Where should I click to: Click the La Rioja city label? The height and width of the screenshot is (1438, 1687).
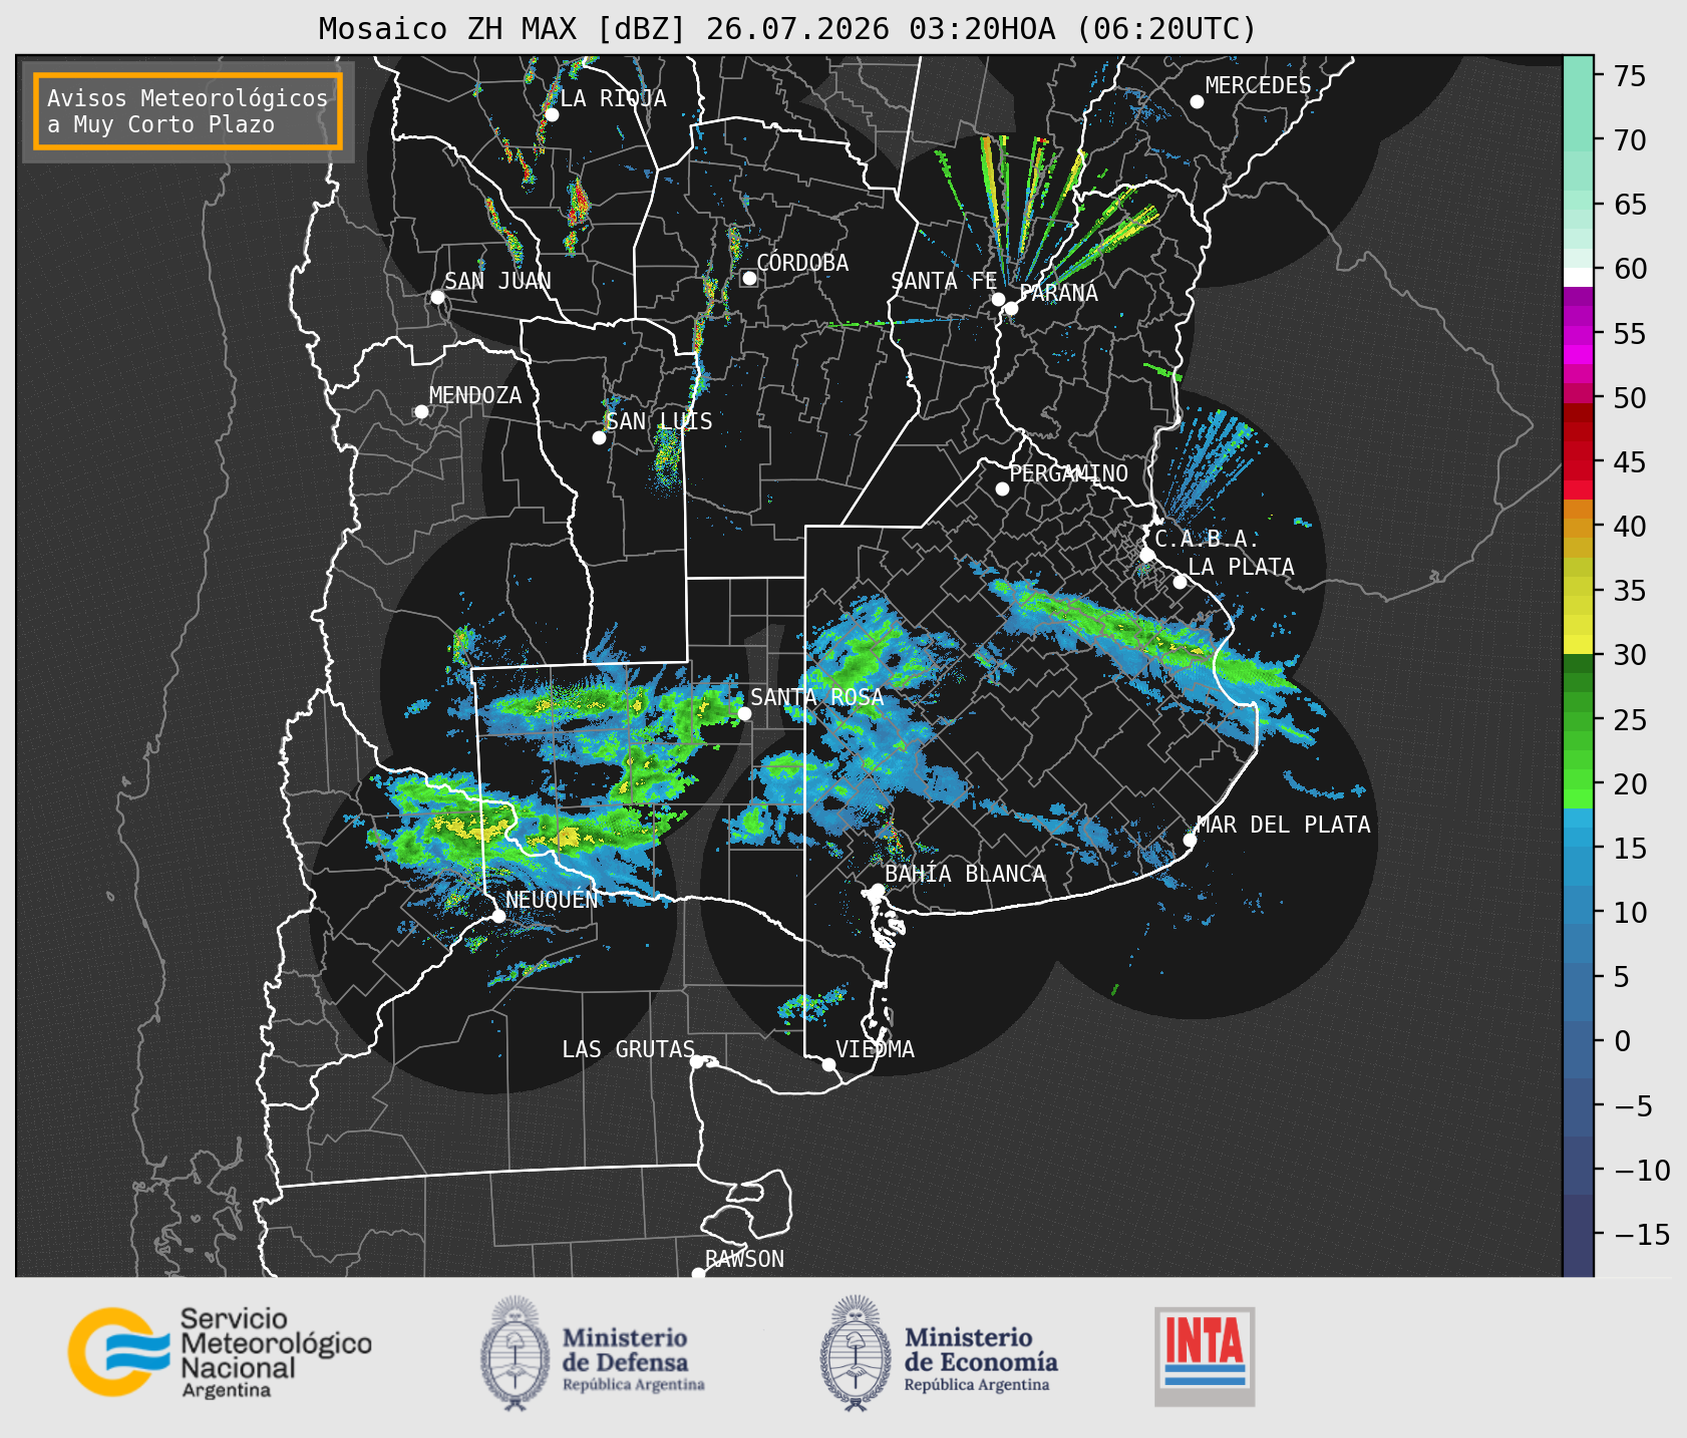click(x=613, y=98)
